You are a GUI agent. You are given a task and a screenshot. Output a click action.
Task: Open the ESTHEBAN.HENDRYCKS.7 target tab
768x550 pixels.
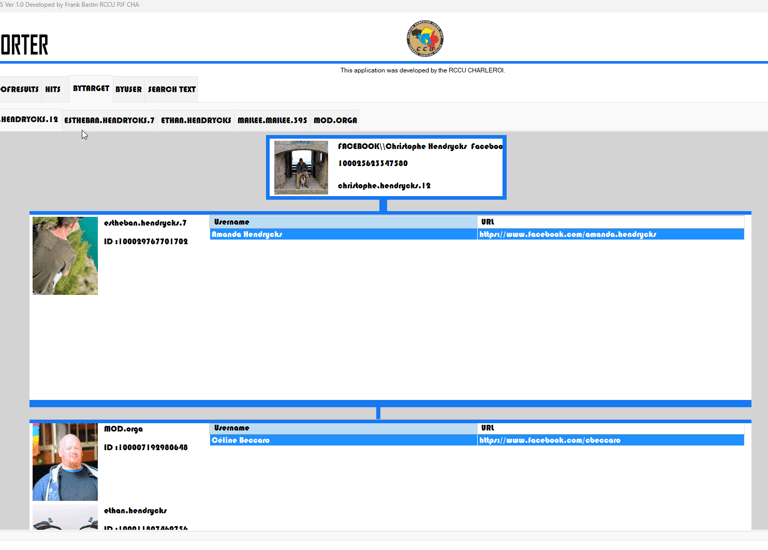pos(109,120)
